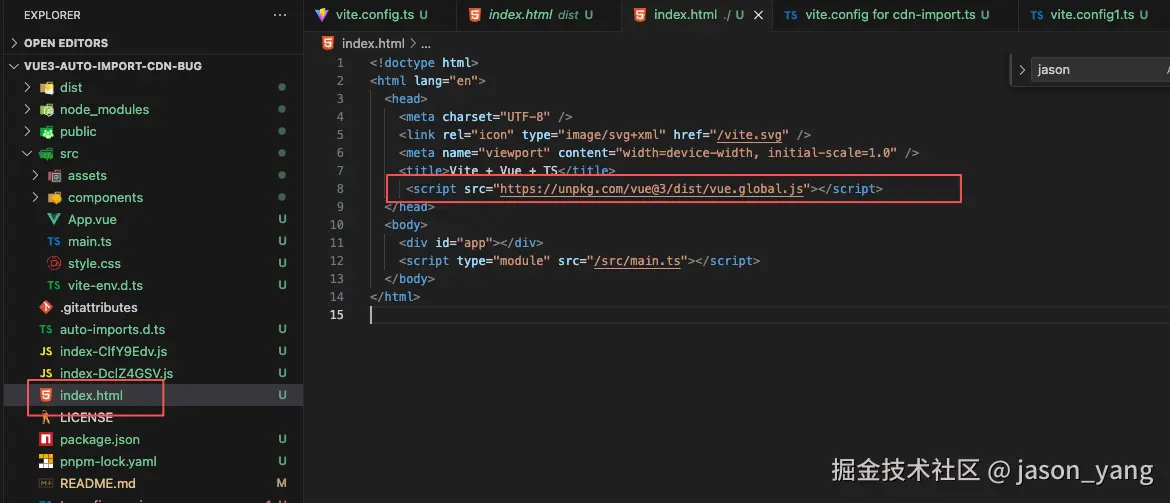1170x503 pixels.
Task: Click the CSS icon beside style.css
Action: click(54, 263)
